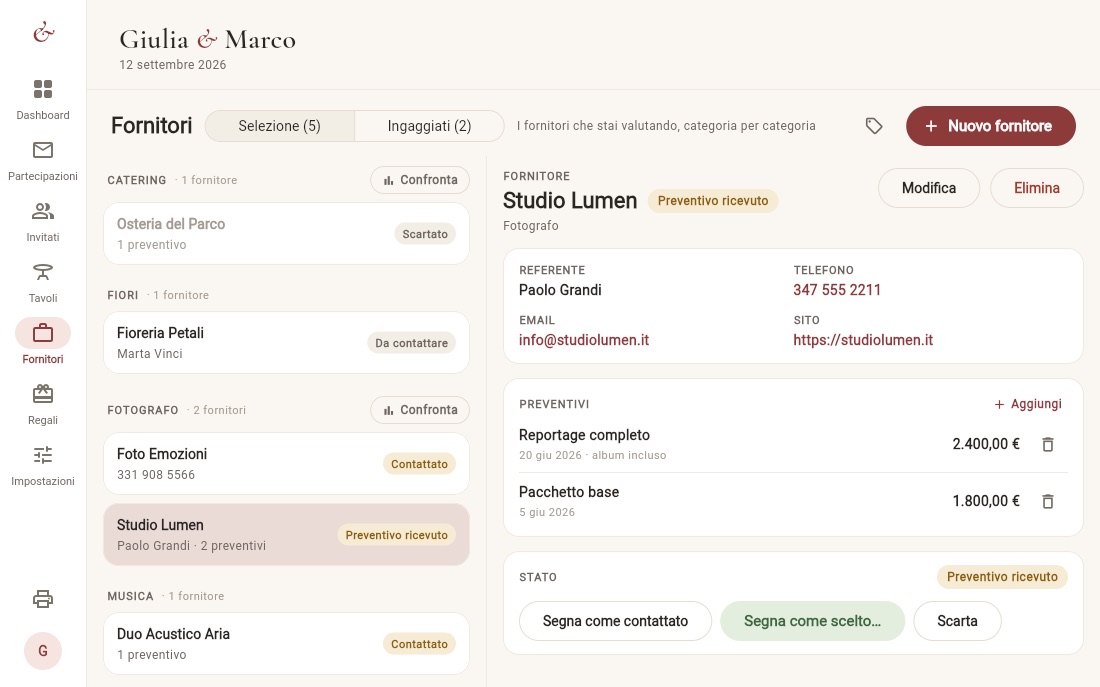This screenshot has width=1100, height=687.
Task: Click the tag categories icon
Action: [873, 126]
